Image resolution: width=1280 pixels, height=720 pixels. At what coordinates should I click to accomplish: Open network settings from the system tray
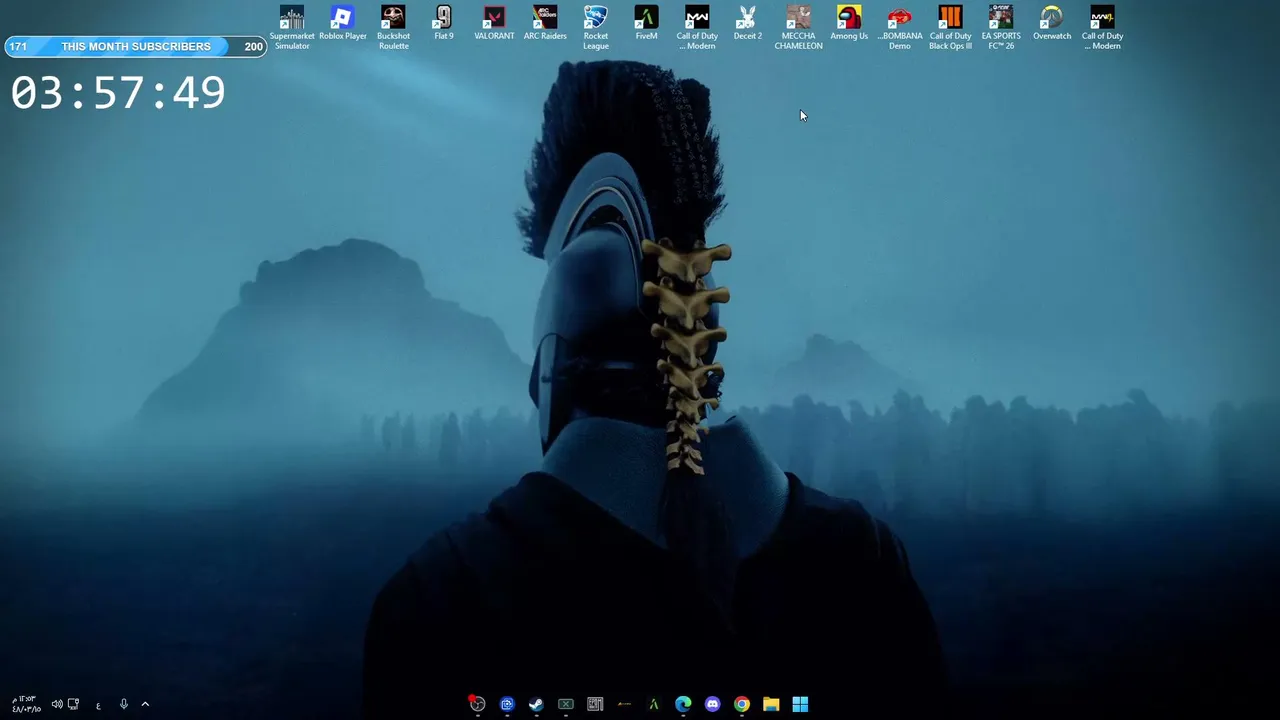73,704
